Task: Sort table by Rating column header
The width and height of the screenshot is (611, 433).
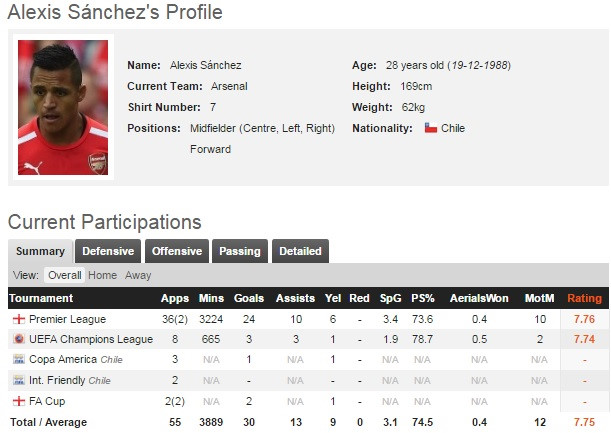Action: click(584, 298)
